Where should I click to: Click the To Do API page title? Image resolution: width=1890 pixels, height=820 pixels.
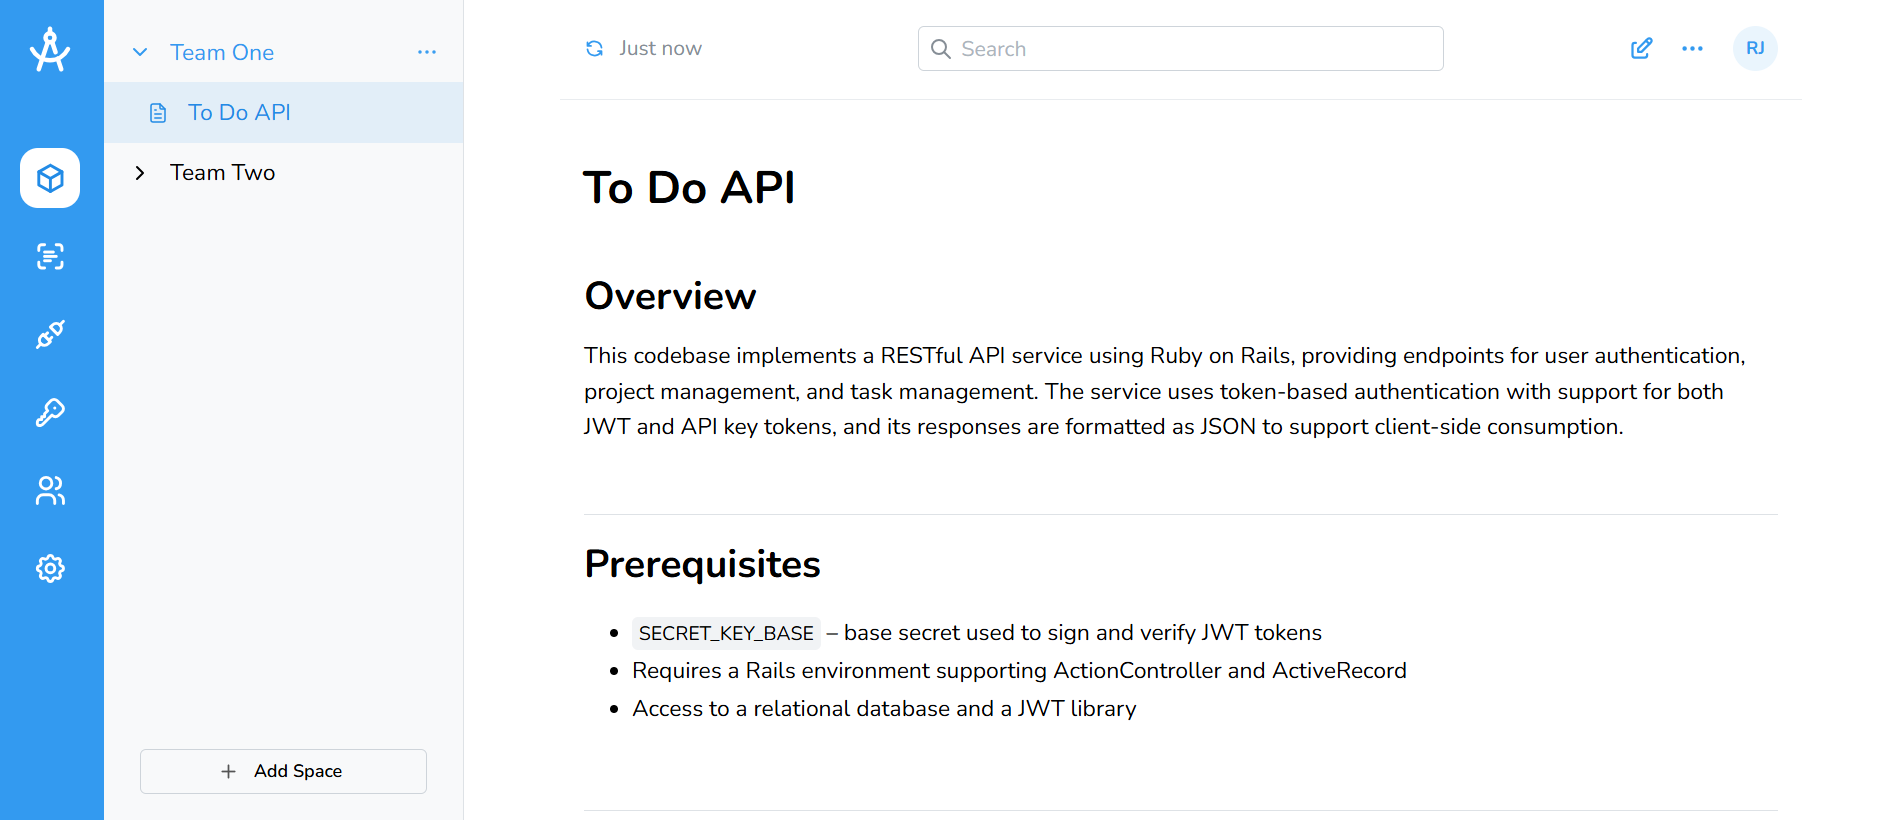689,188
